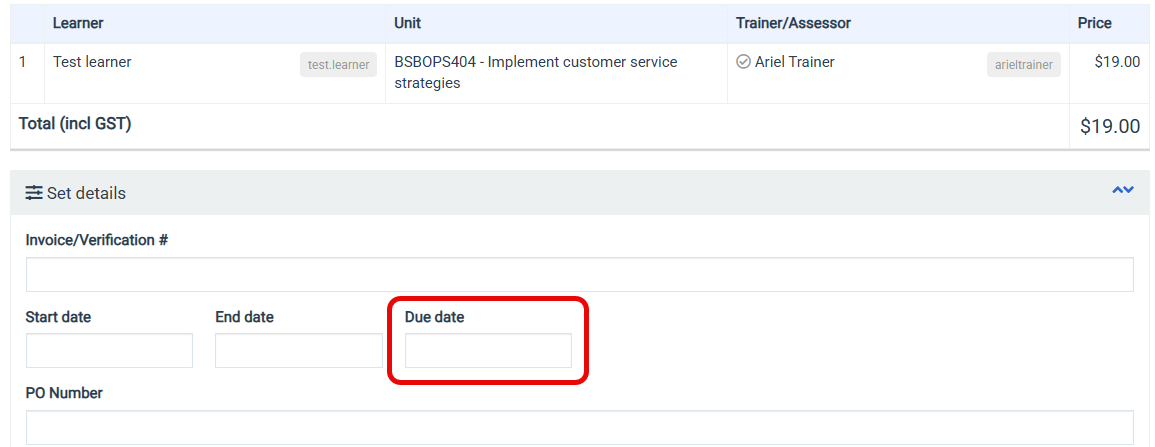
Task: Open the Start date field
Action: coord(109,351)
